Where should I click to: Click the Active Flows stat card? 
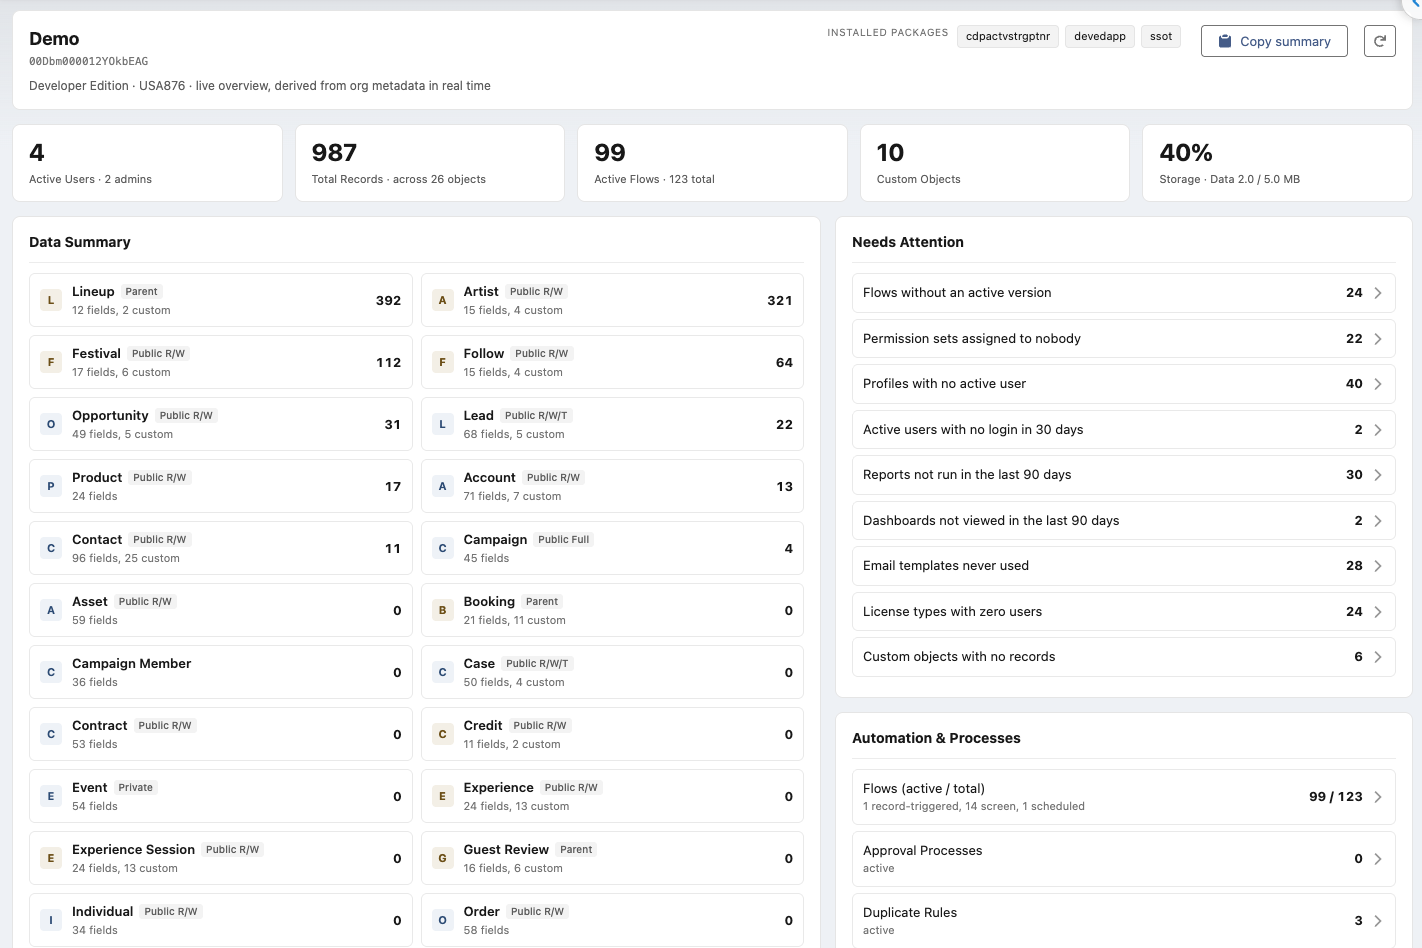click(x=712, y=163)
